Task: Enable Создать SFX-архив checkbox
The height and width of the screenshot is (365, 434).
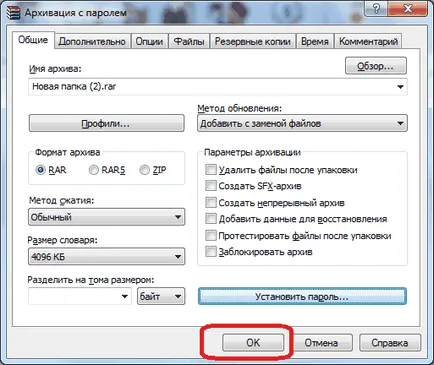Action: click(211, 185)
